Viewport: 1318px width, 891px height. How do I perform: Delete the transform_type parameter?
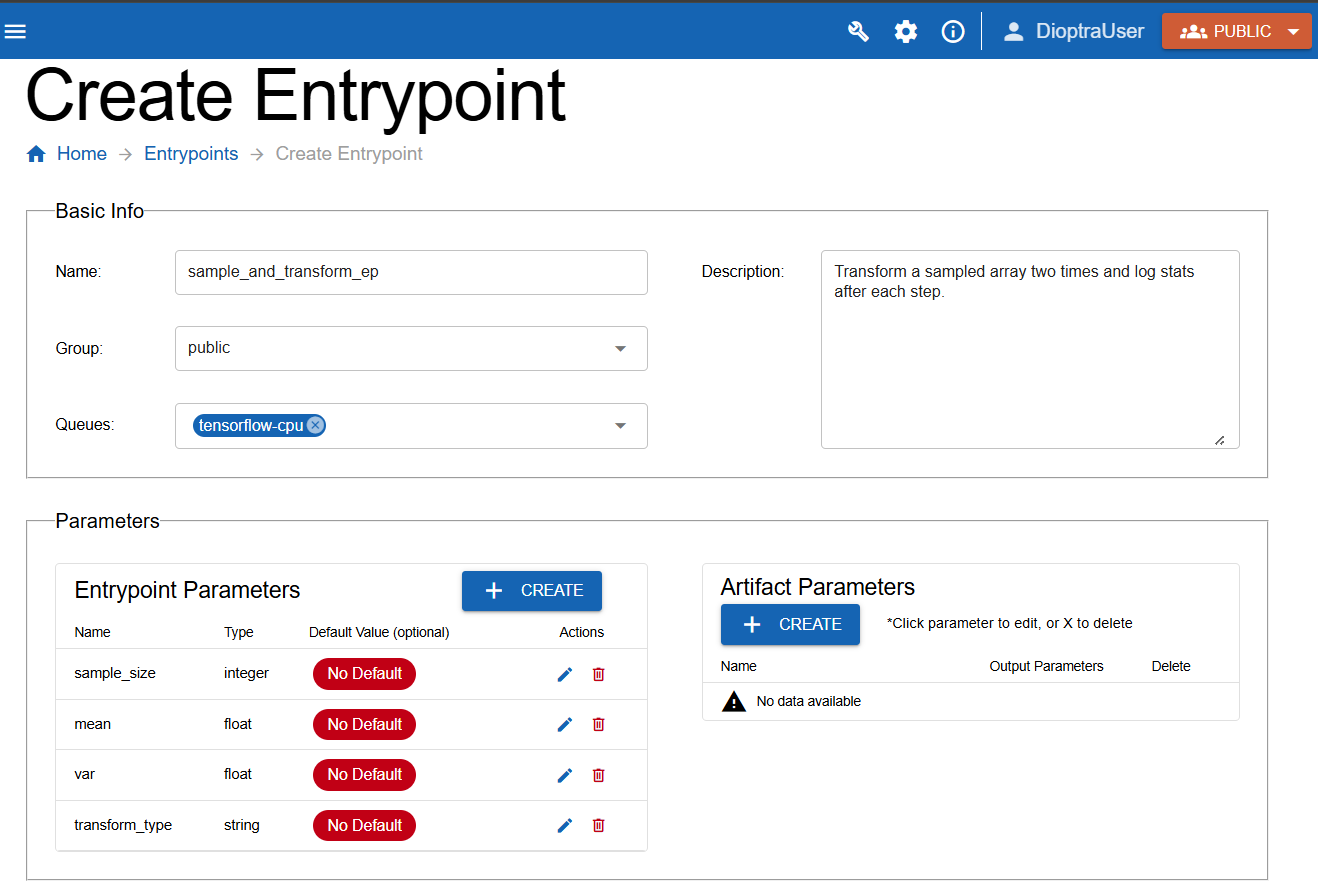coord(599,826)
